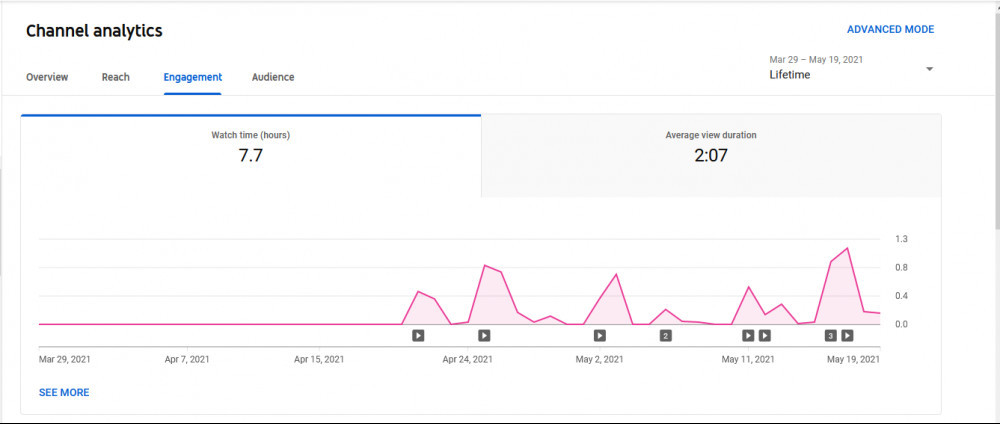Click the video published marker near Apr 21
1000x424 pixels.
[x=418, y=335]
